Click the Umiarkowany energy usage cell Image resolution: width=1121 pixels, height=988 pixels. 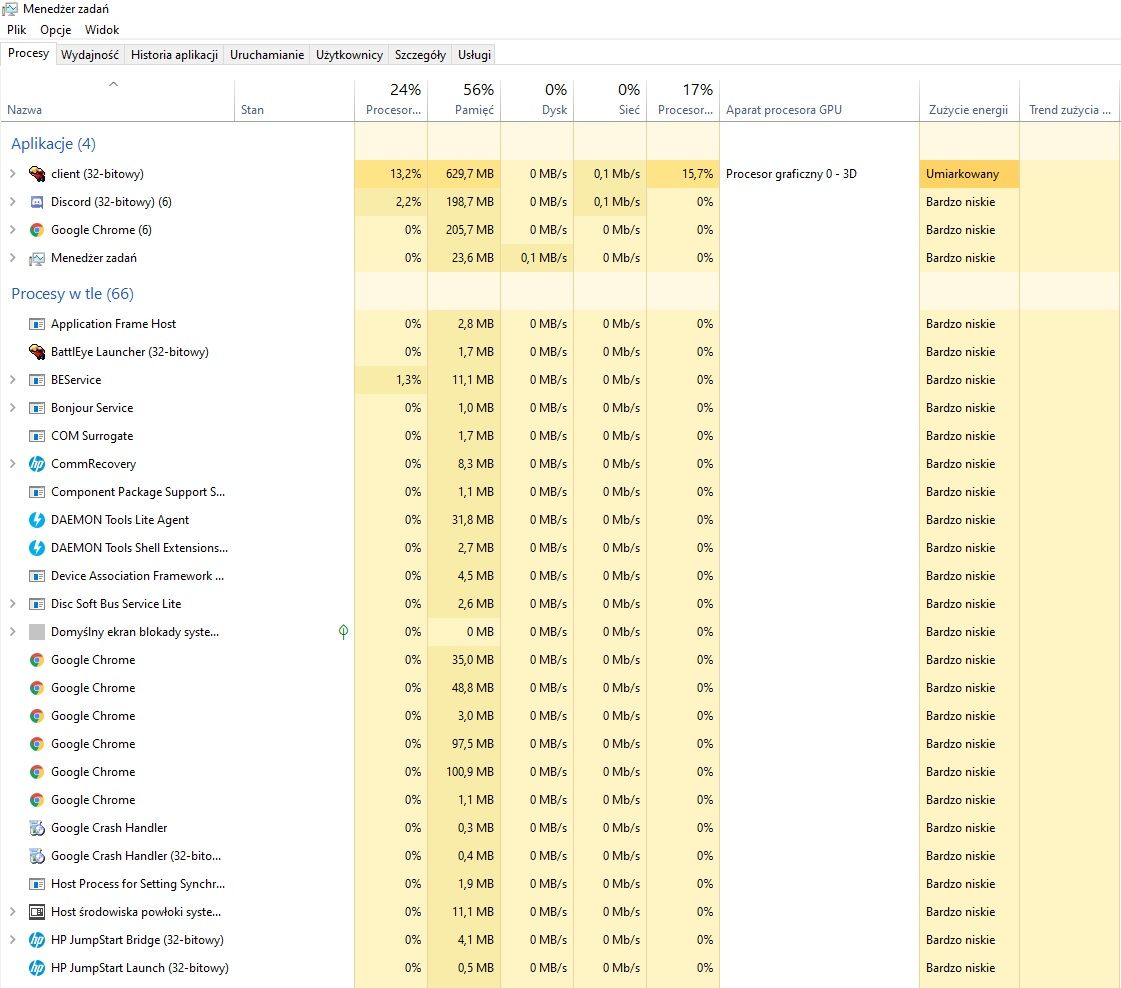(969, 174)
